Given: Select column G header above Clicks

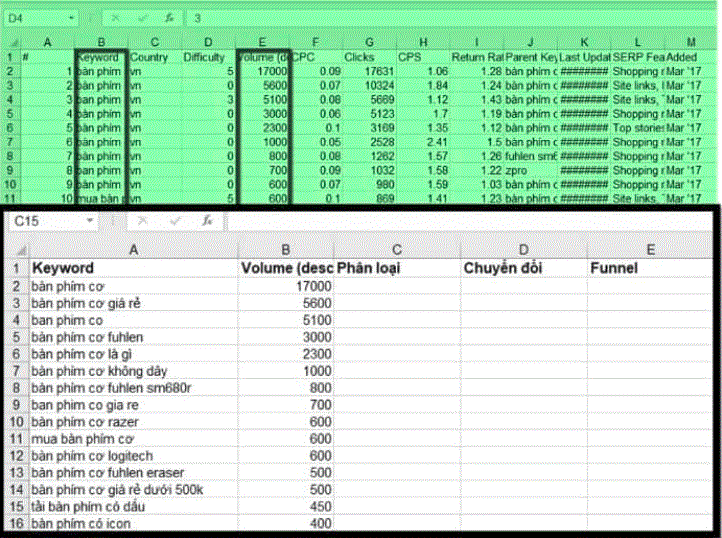Looking at the screenshot, I should 369,42.
